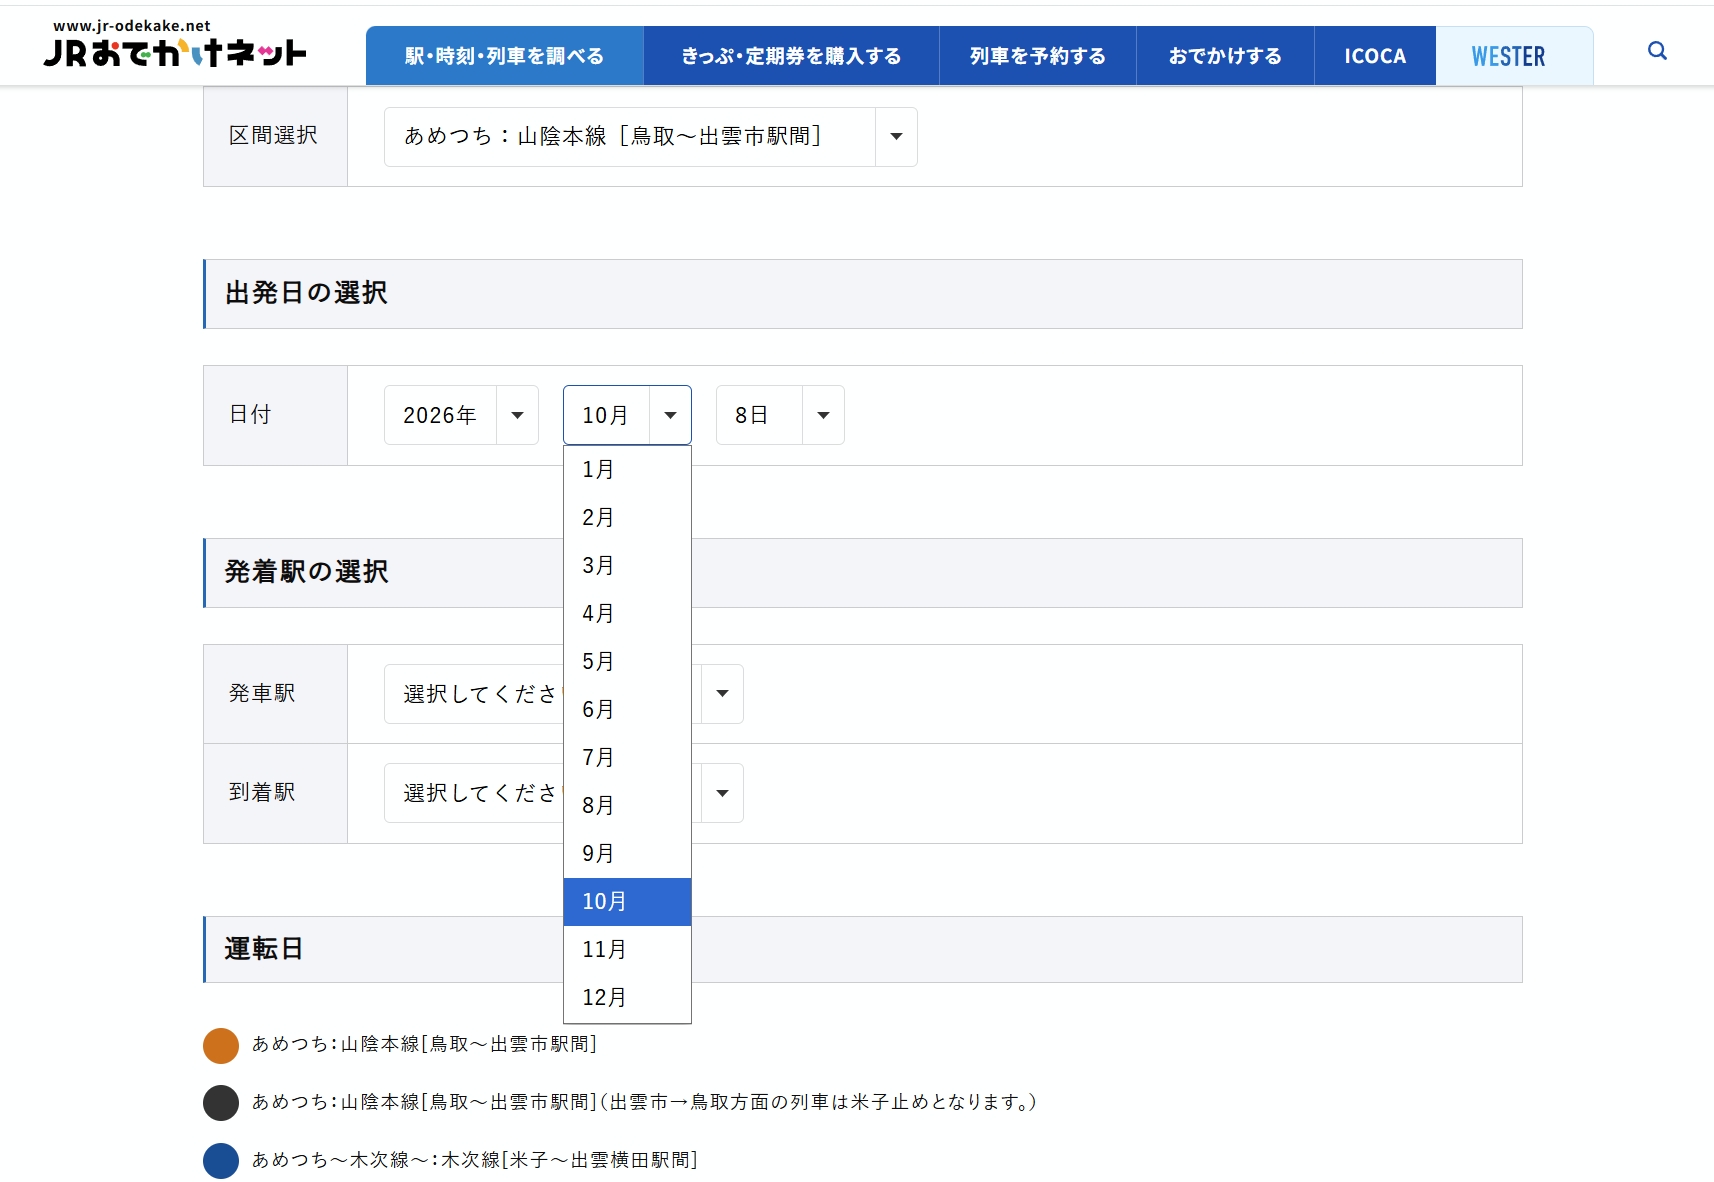The width and height of the screenshot is (1714, 1182).
Task: Select 8月 from the month list
Action: point(627,806)
